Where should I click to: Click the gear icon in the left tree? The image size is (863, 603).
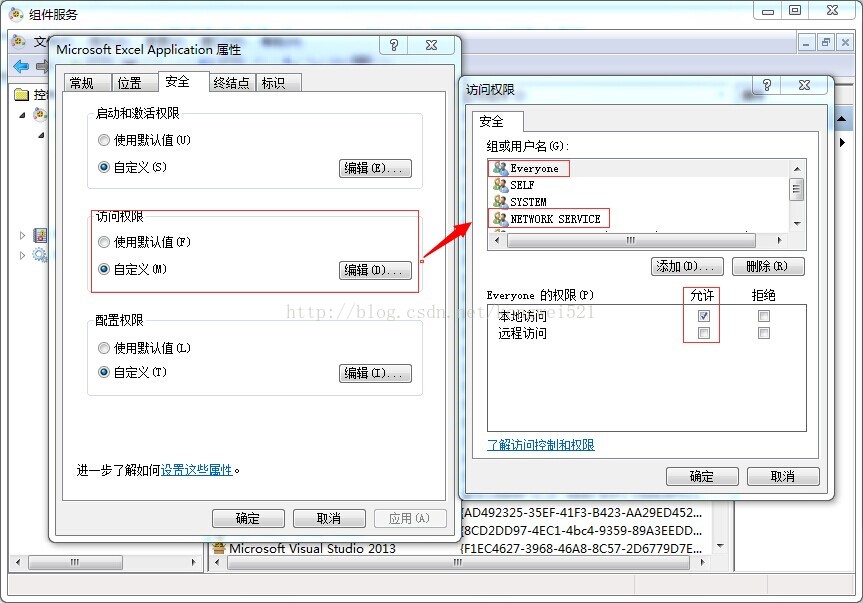pos(40,255)
